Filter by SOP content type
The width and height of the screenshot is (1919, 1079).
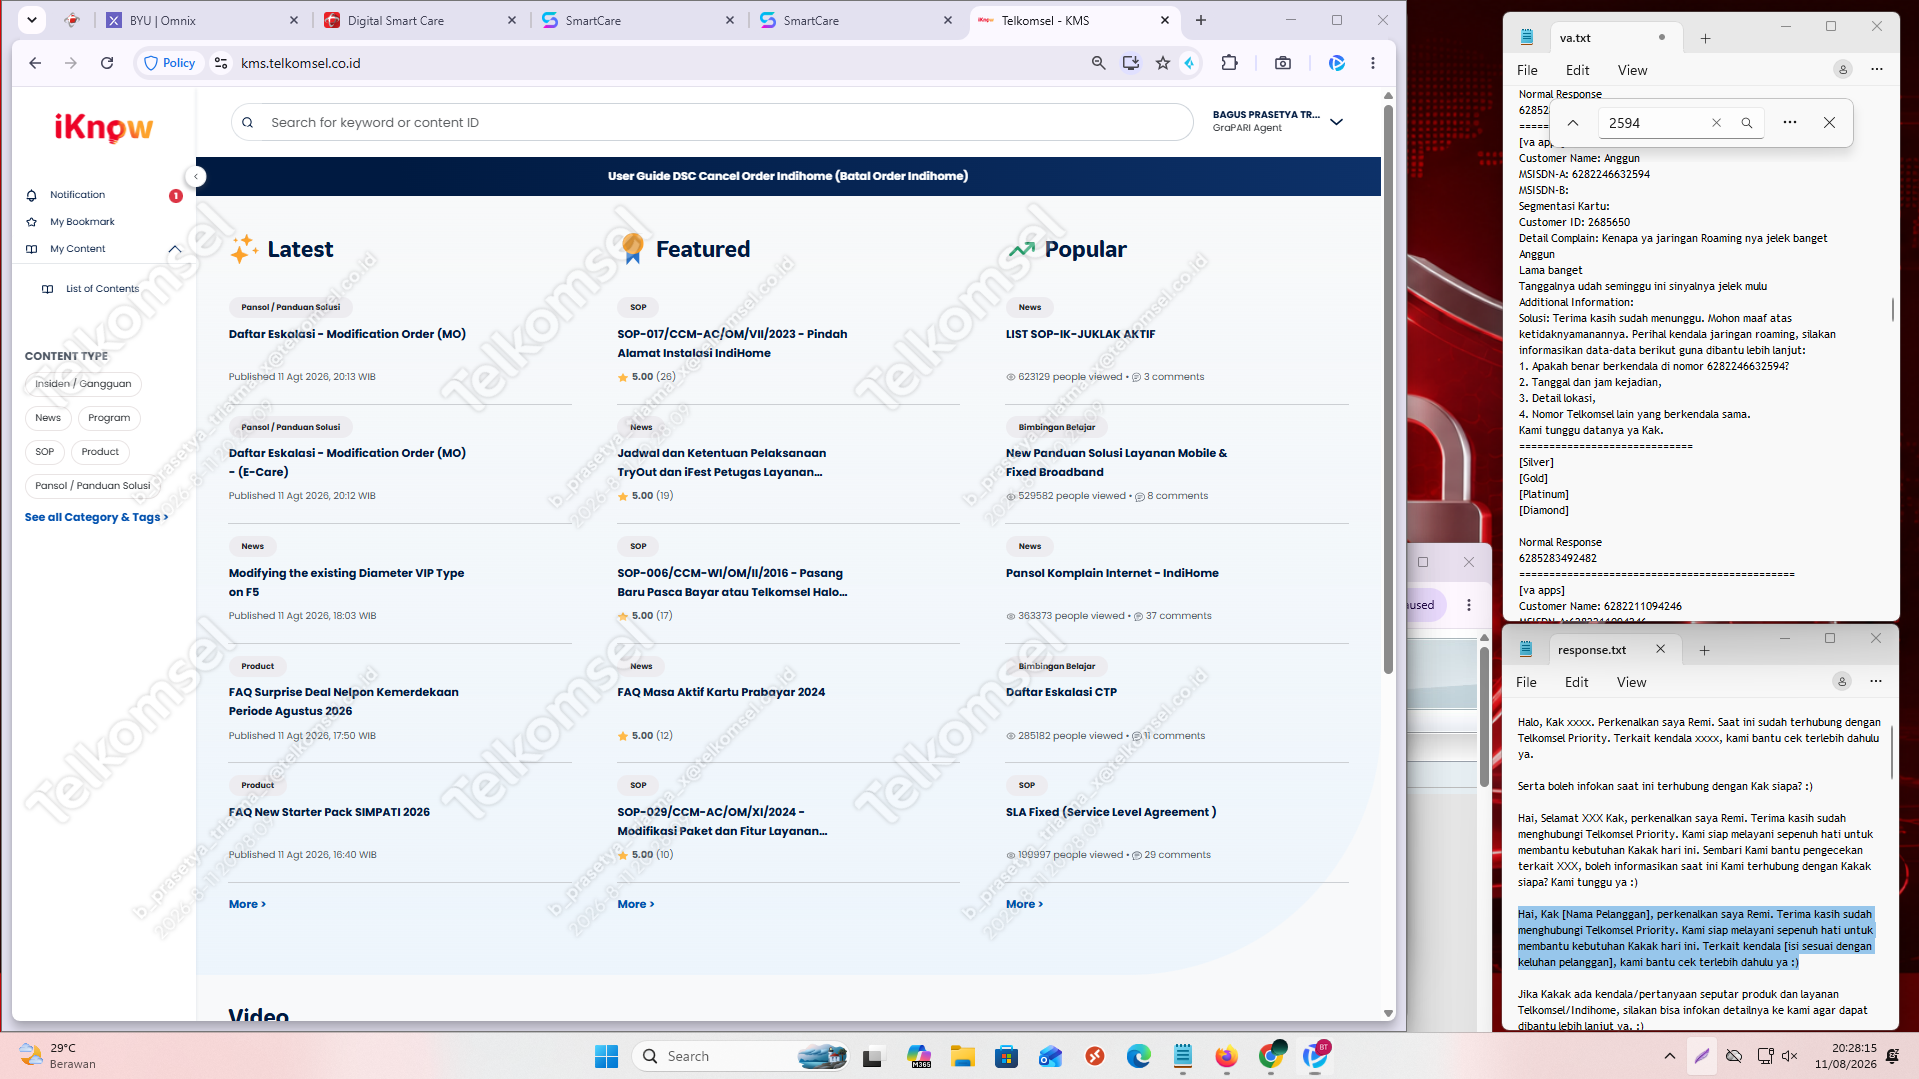pyautogui.click(x=45, y=452)
